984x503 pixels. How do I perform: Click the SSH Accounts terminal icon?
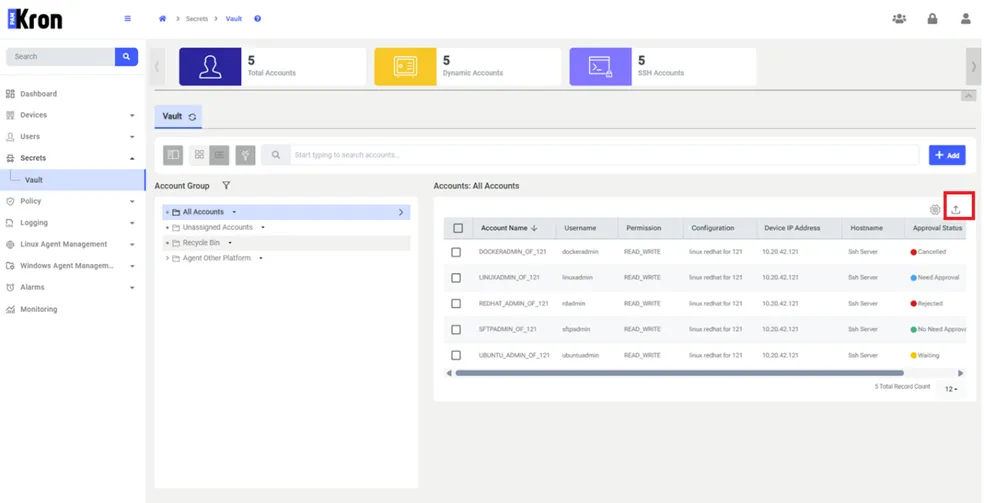tap(601, 66)
